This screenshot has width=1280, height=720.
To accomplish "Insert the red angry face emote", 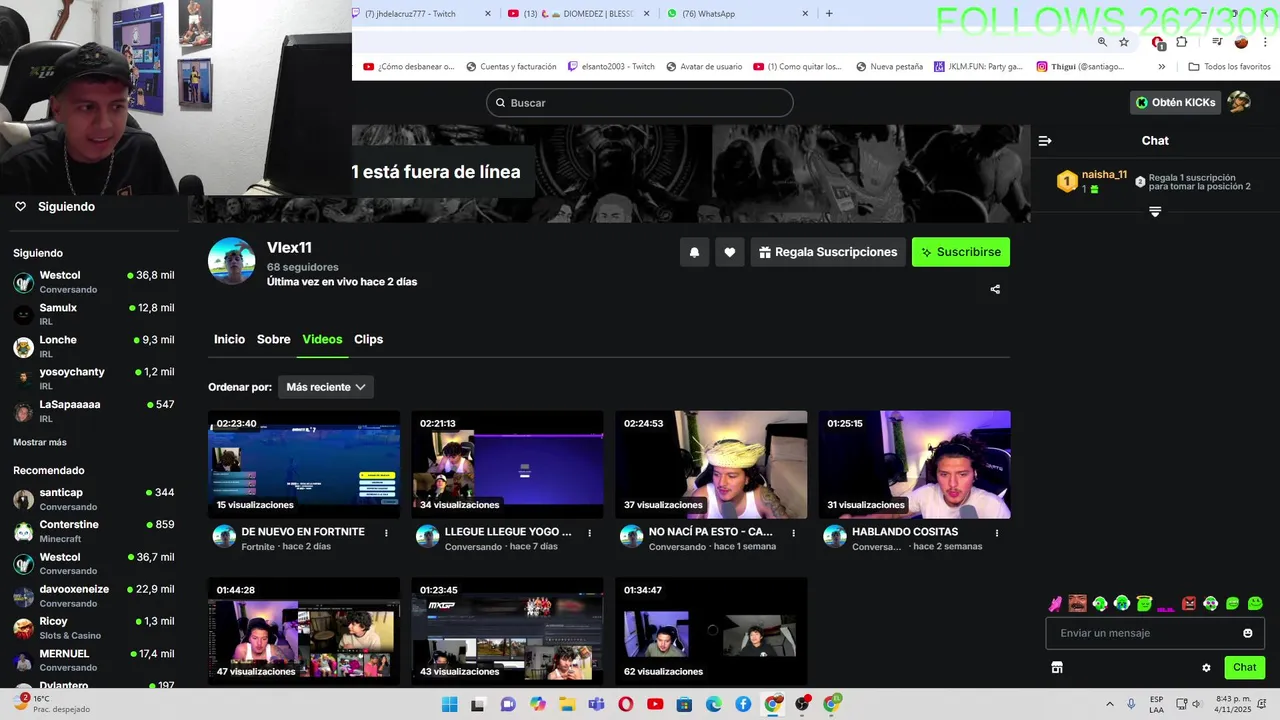I will coord(1189,604).
